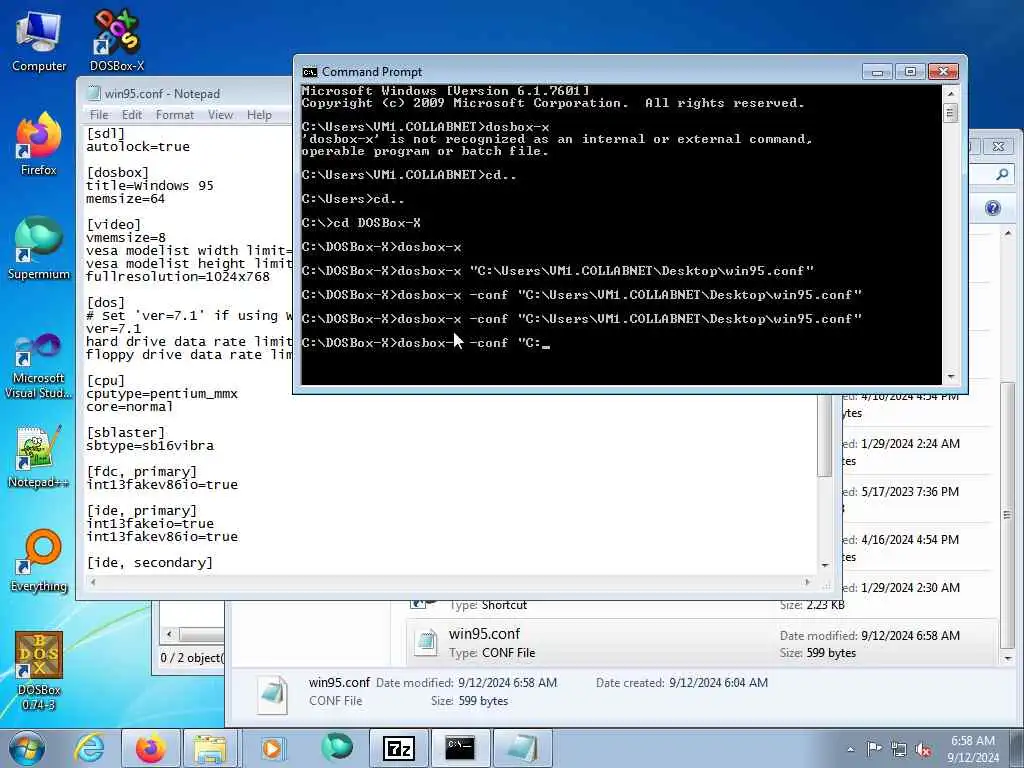
Task: Open the Notepad Help menu
Action: [259, 115]
